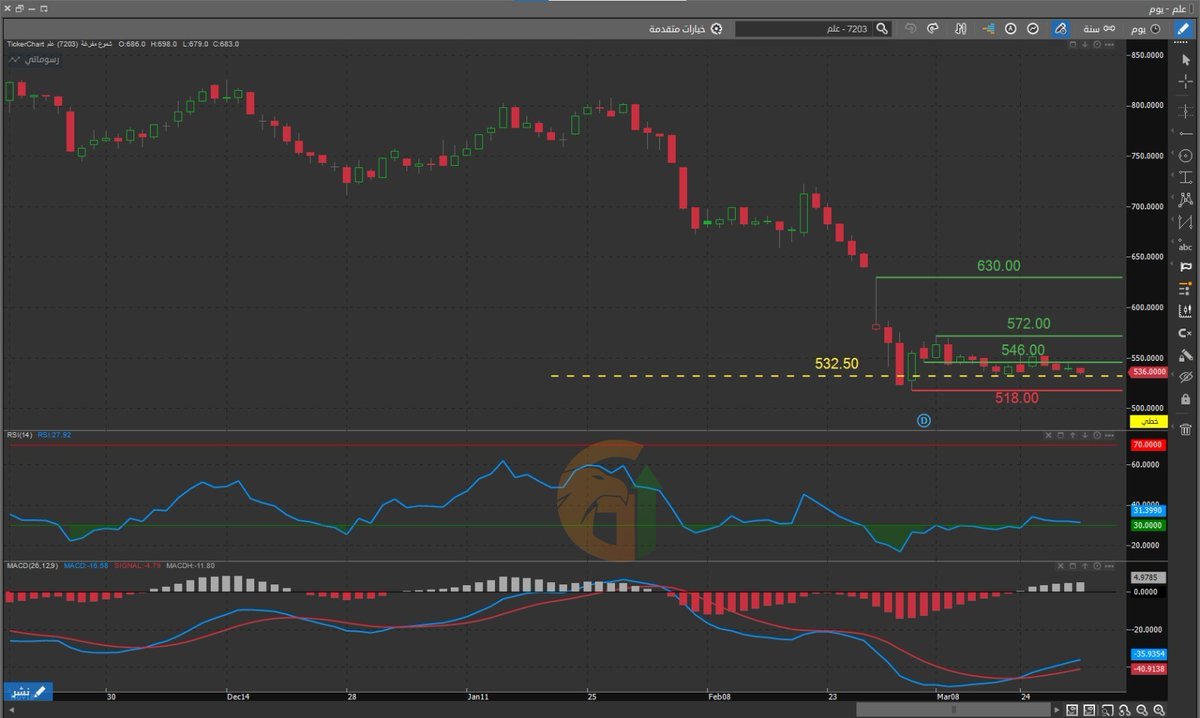Select the crosshair tool in right sidebar
Image resolution: width=1200 pixels, height=718 pixels.
pyautogui.click(x=1185, y=82)
